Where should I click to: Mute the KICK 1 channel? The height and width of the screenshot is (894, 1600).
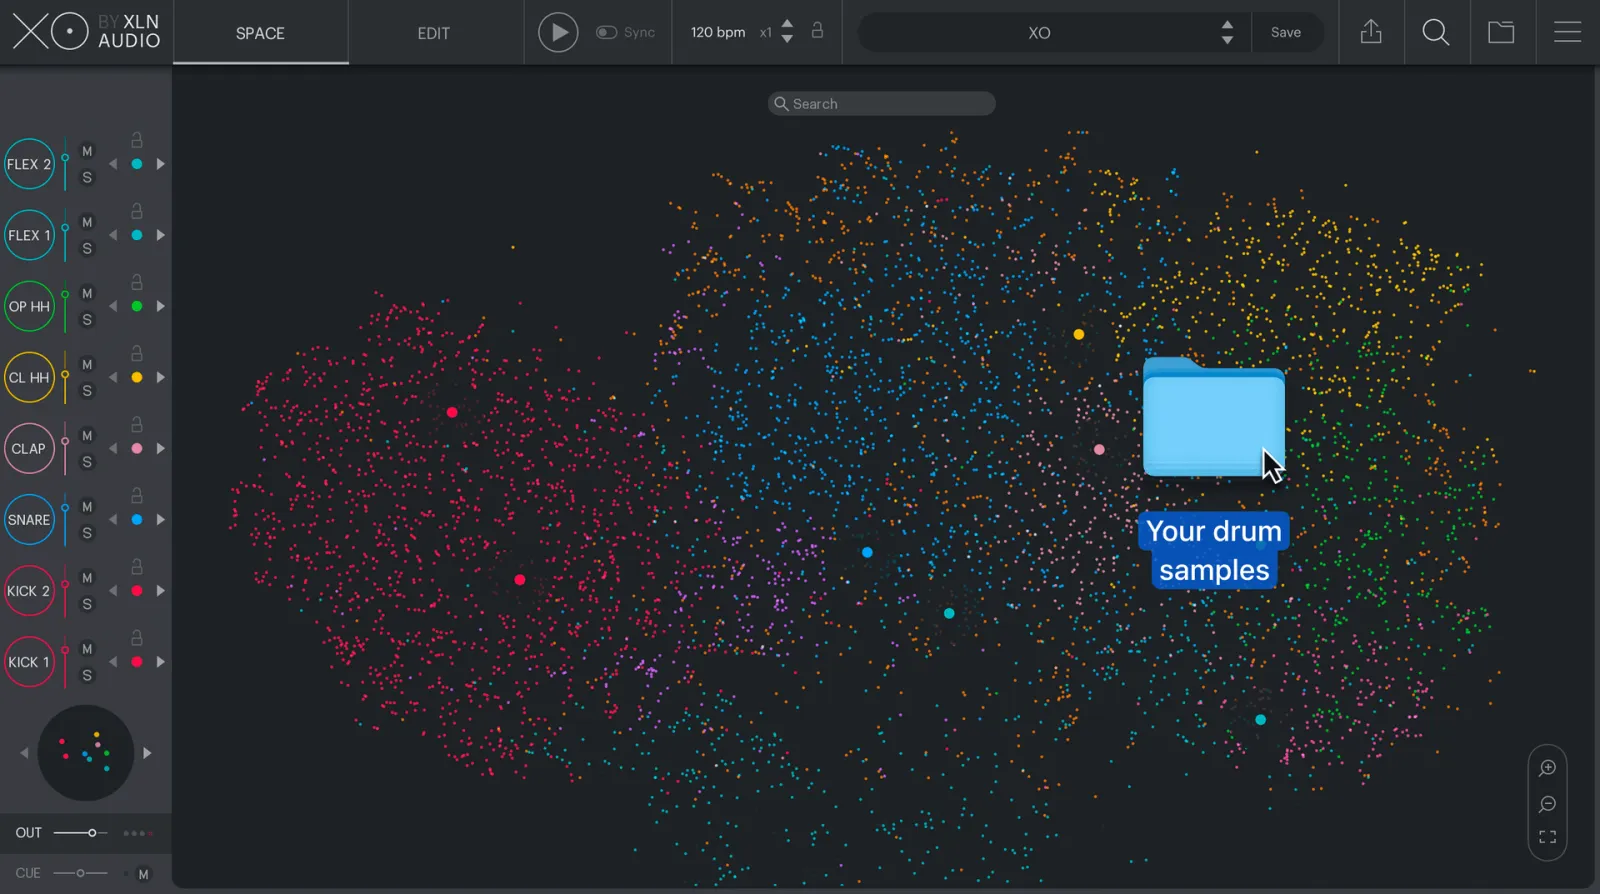point(87,649)
